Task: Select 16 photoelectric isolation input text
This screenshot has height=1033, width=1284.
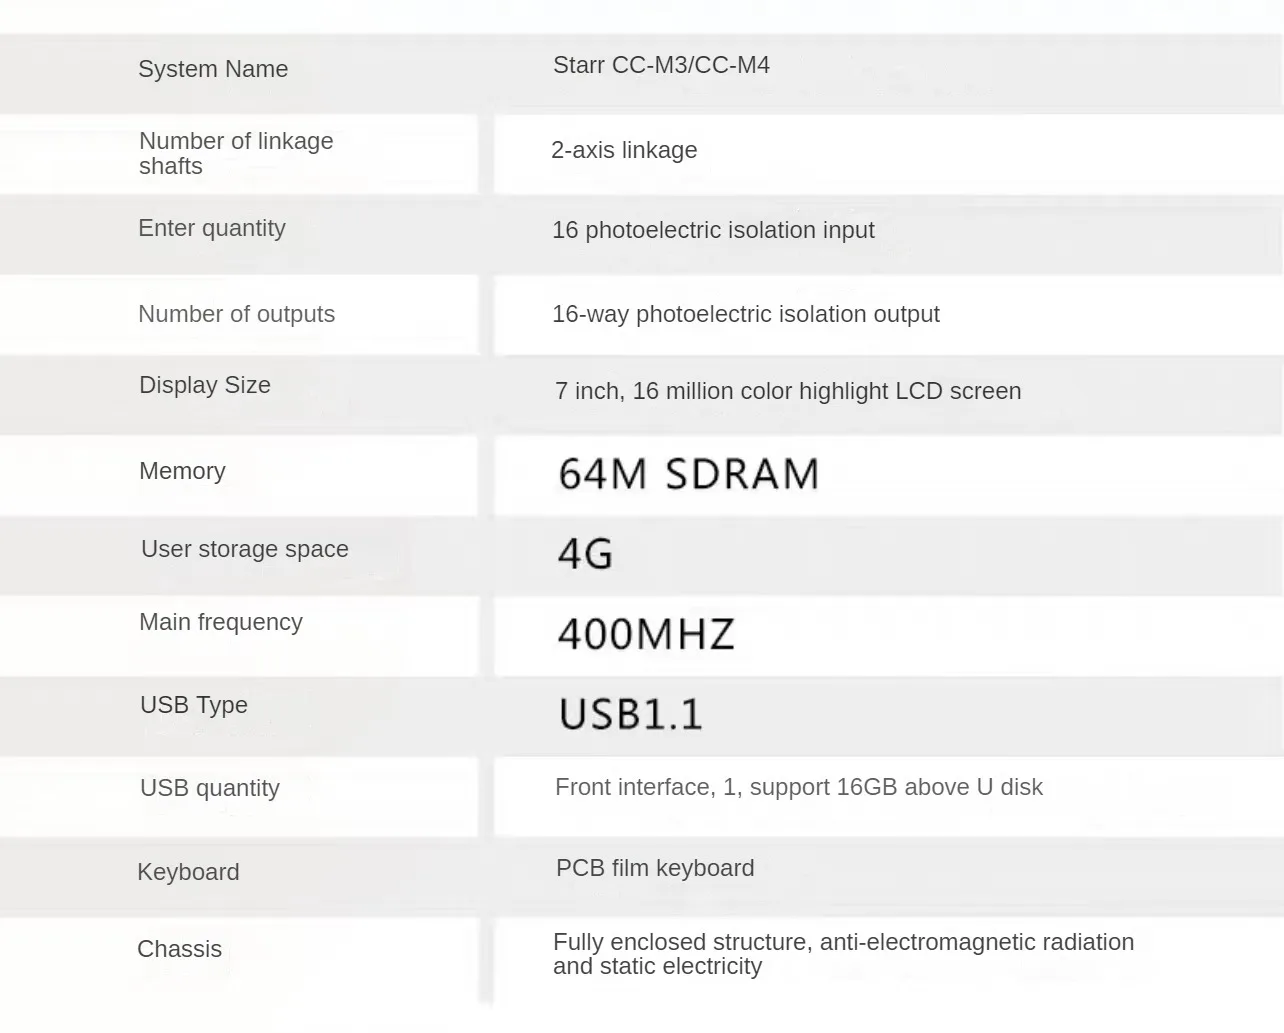Action: (x=713, y=230)
